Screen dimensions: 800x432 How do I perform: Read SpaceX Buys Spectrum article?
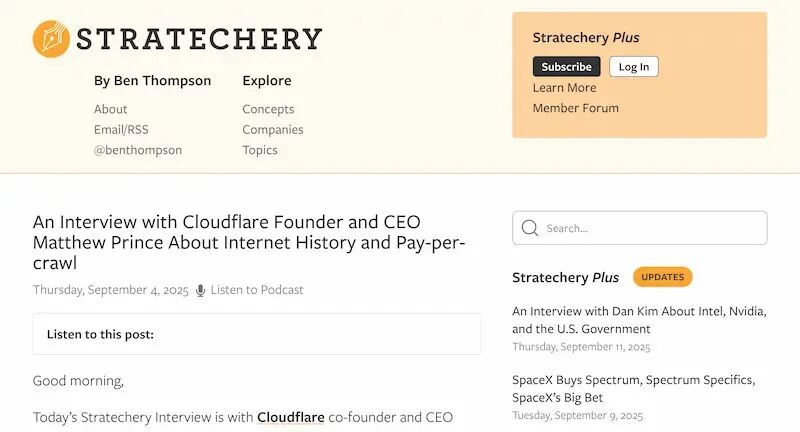coord(634,389)
